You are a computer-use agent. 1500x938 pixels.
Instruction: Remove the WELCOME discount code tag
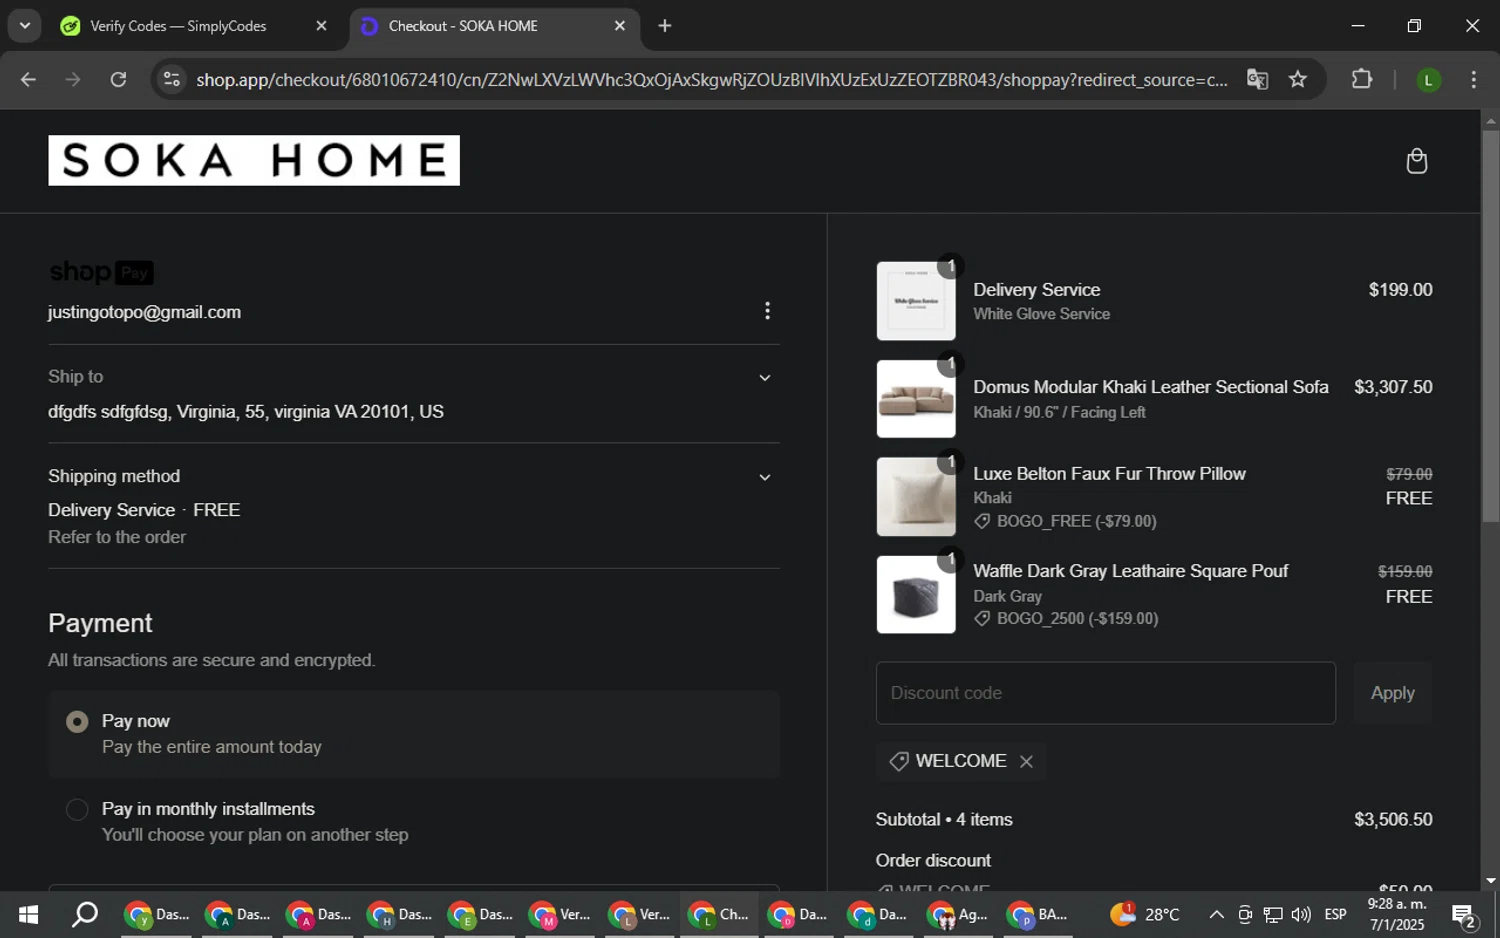pos(1026,761)
